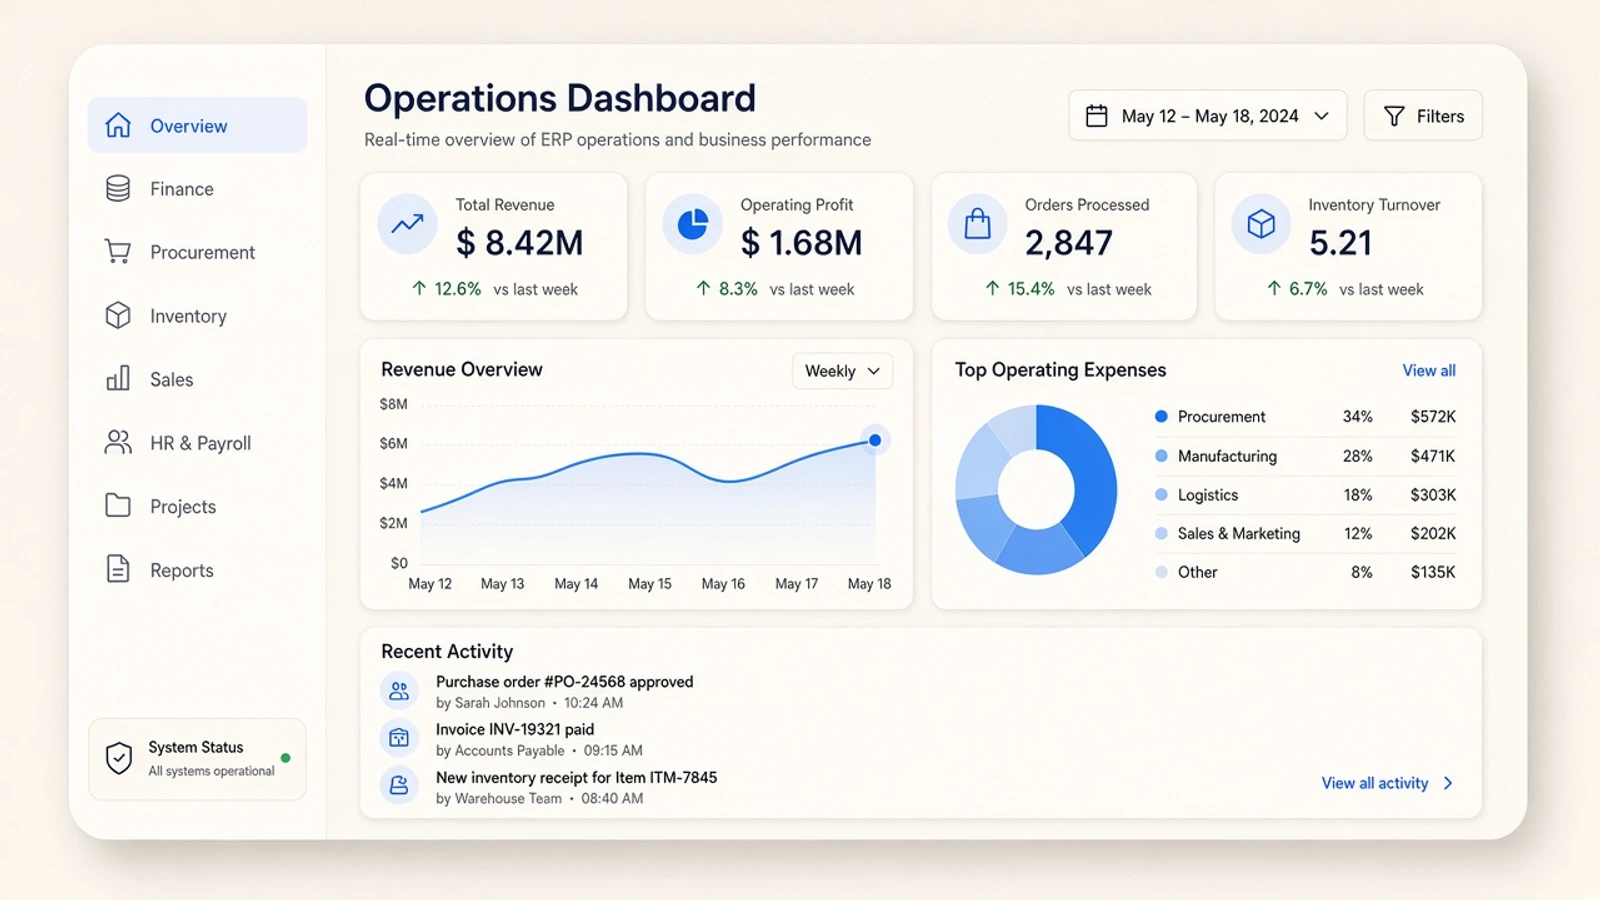The image size is (1600, 900).
Task: Open View all activity link
Action: (x=1375, y=783)
